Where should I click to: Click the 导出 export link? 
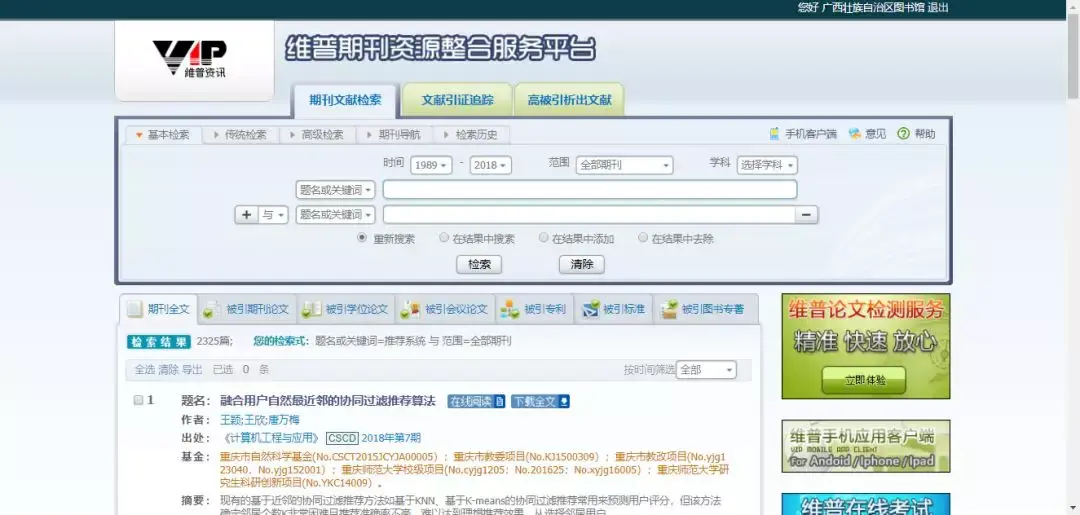pos(192,370)
